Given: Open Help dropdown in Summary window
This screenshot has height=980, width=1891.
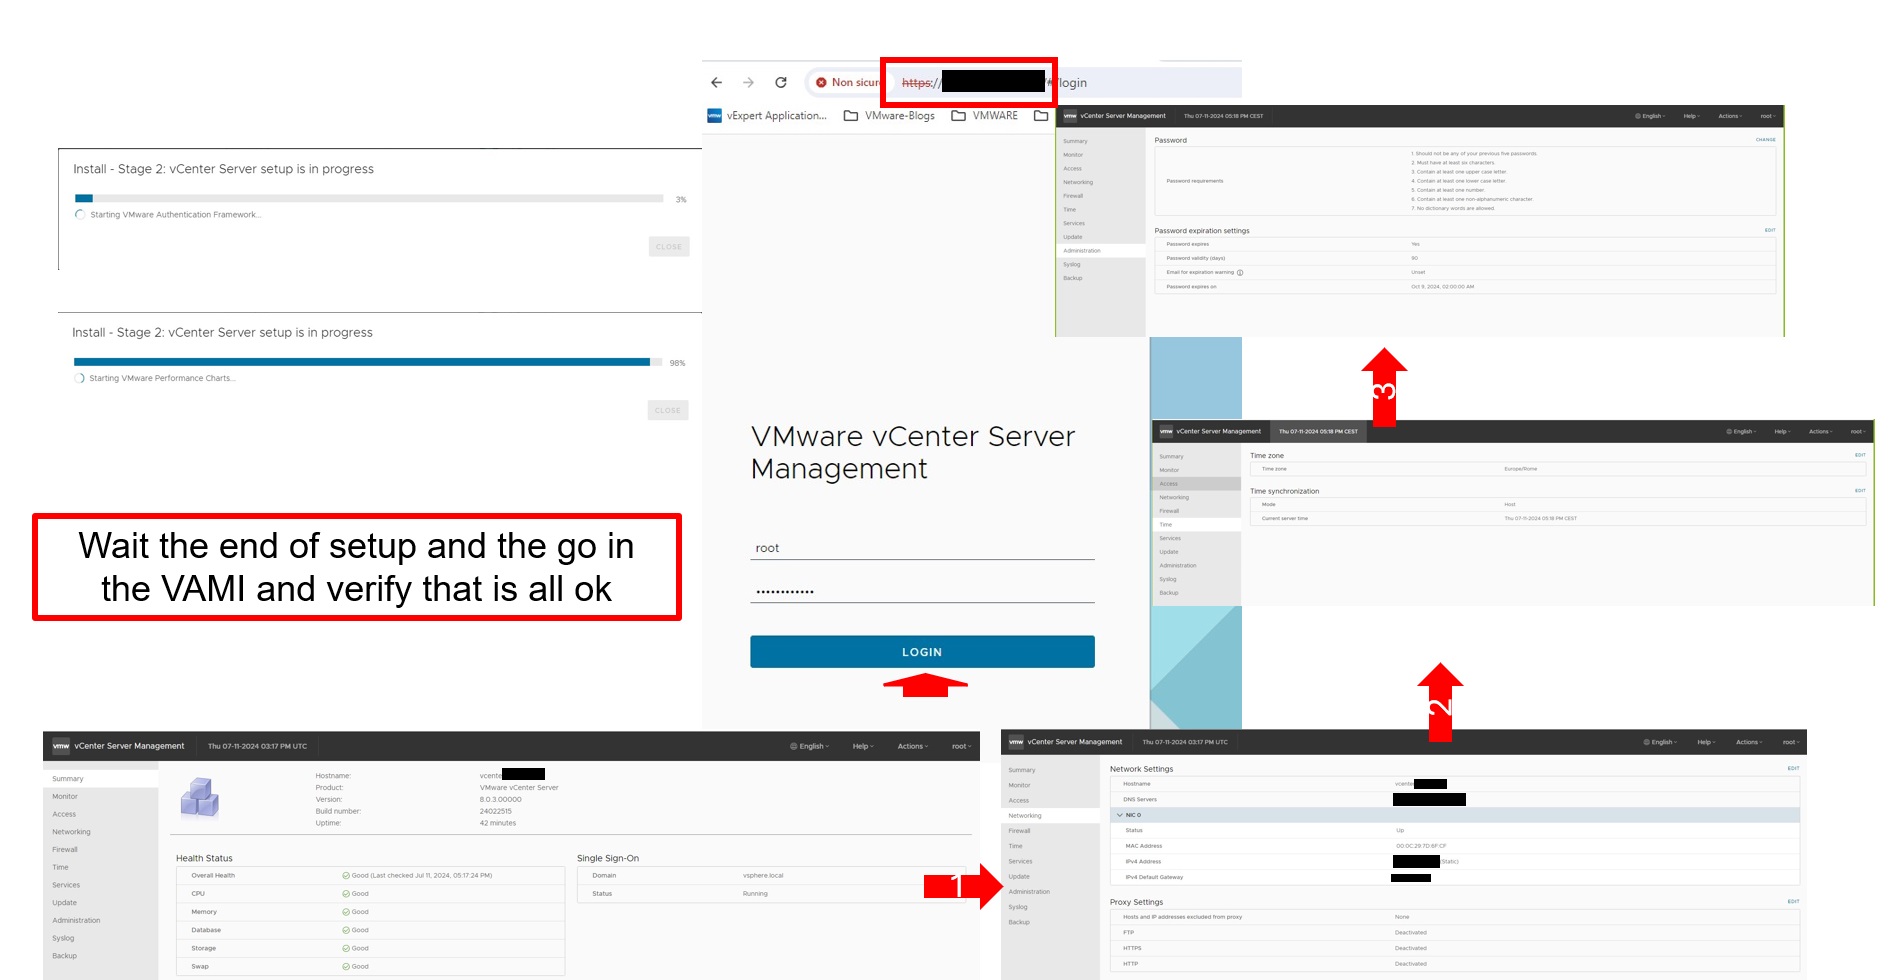Looking at the screenshot, I should click(863, 746).
